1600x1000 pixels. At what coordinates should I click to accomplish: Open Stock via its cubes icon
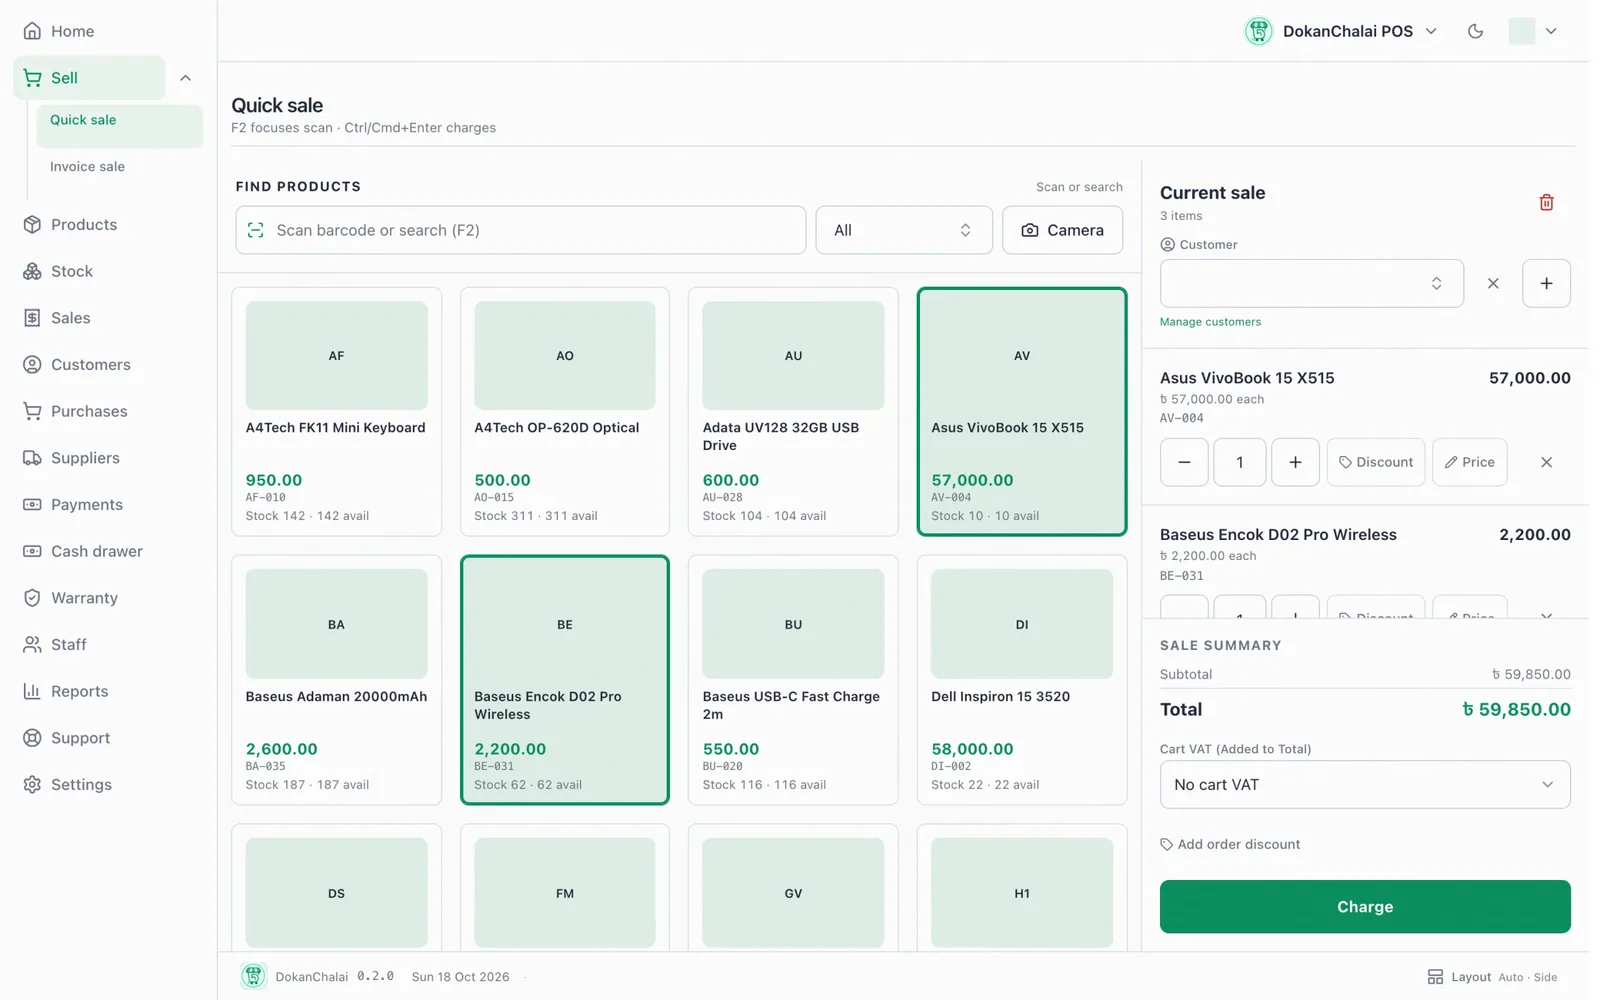(x=32, y=271)
